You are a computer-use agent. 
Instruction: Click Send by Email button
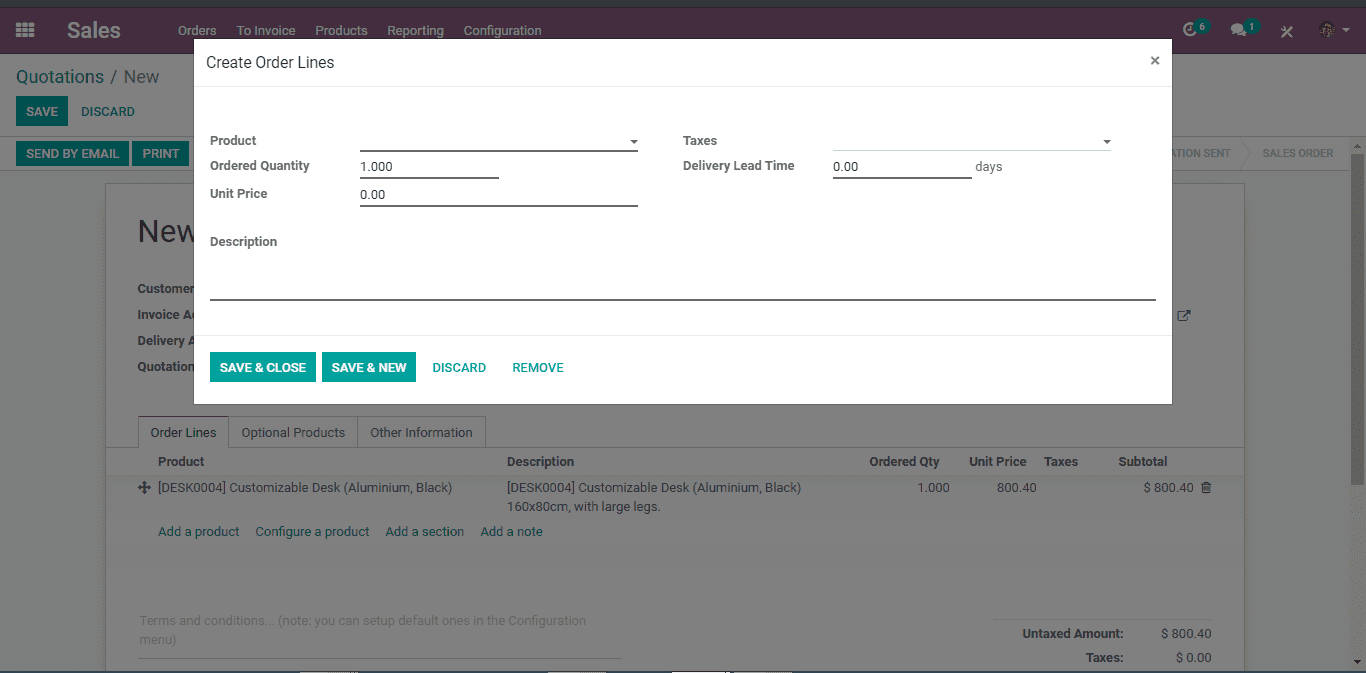(x=72, y=153)
